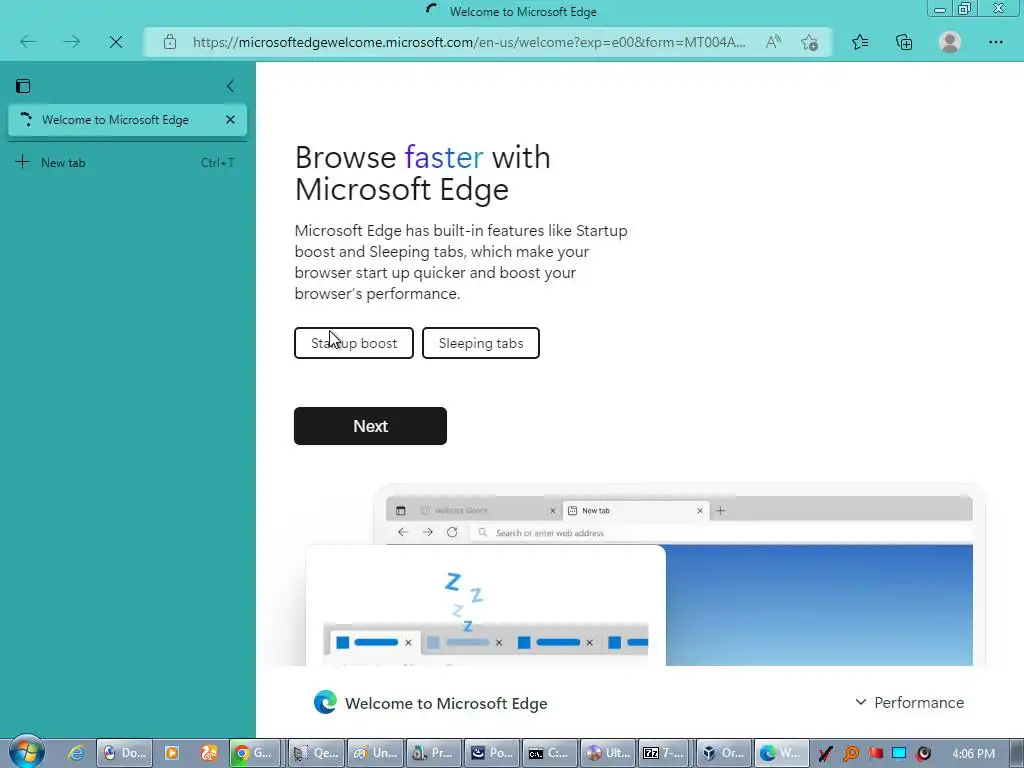Switch to the Un... taskbar window
1024x768 pixels.
[376, 753]
